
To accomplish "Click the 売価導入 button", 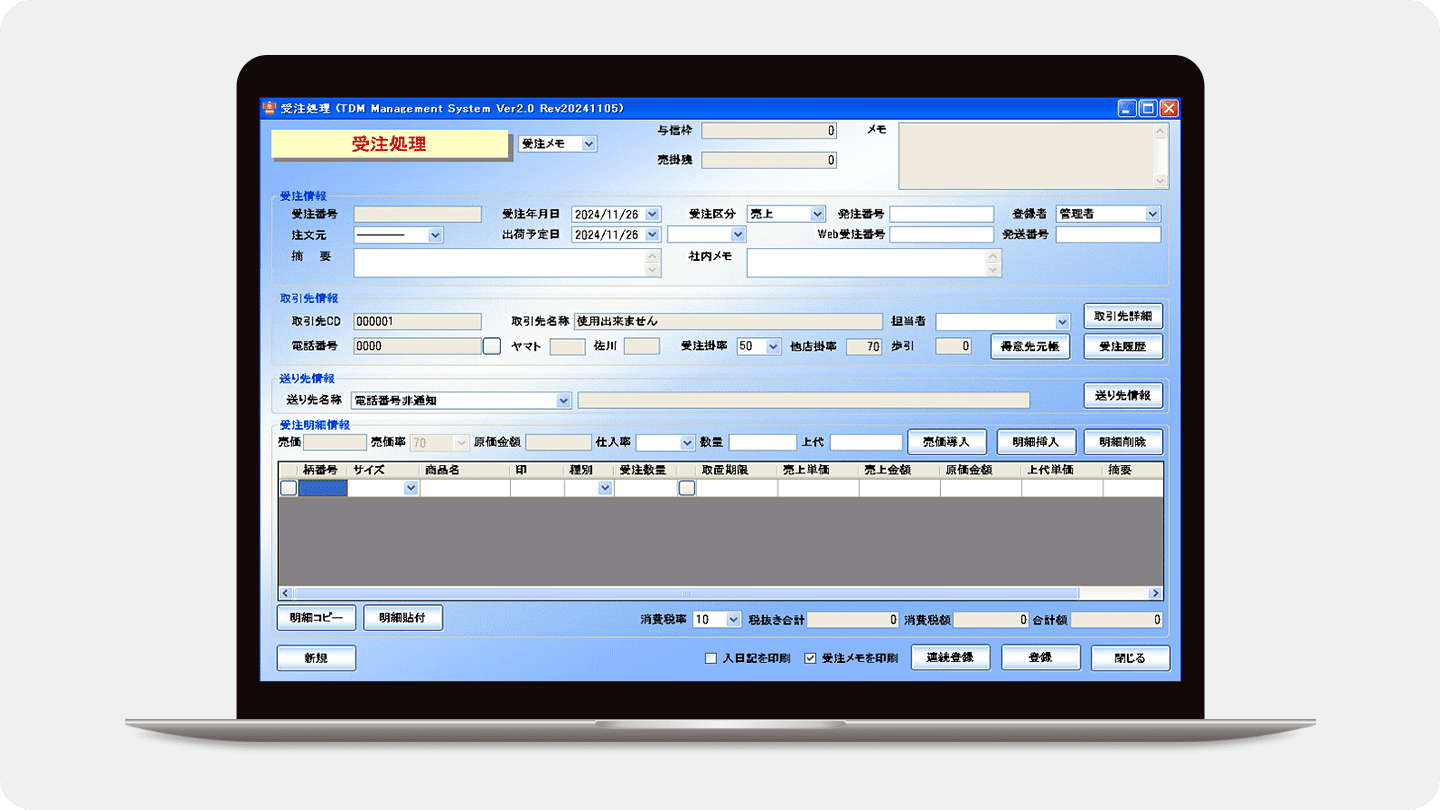I will tap(947, 441).
